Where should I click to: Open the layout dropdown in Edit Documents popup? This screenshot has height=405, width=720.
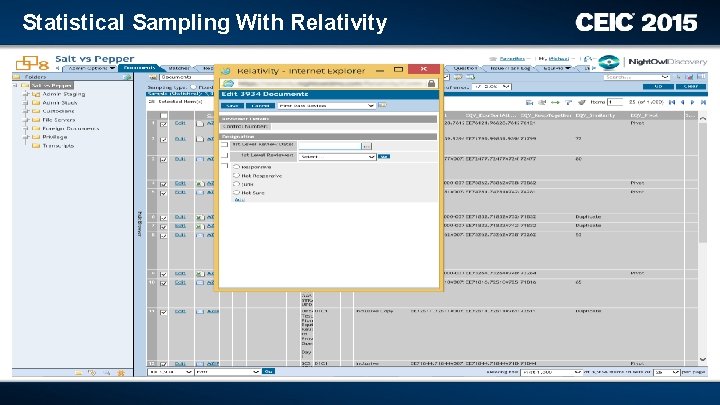click(326, 106)
